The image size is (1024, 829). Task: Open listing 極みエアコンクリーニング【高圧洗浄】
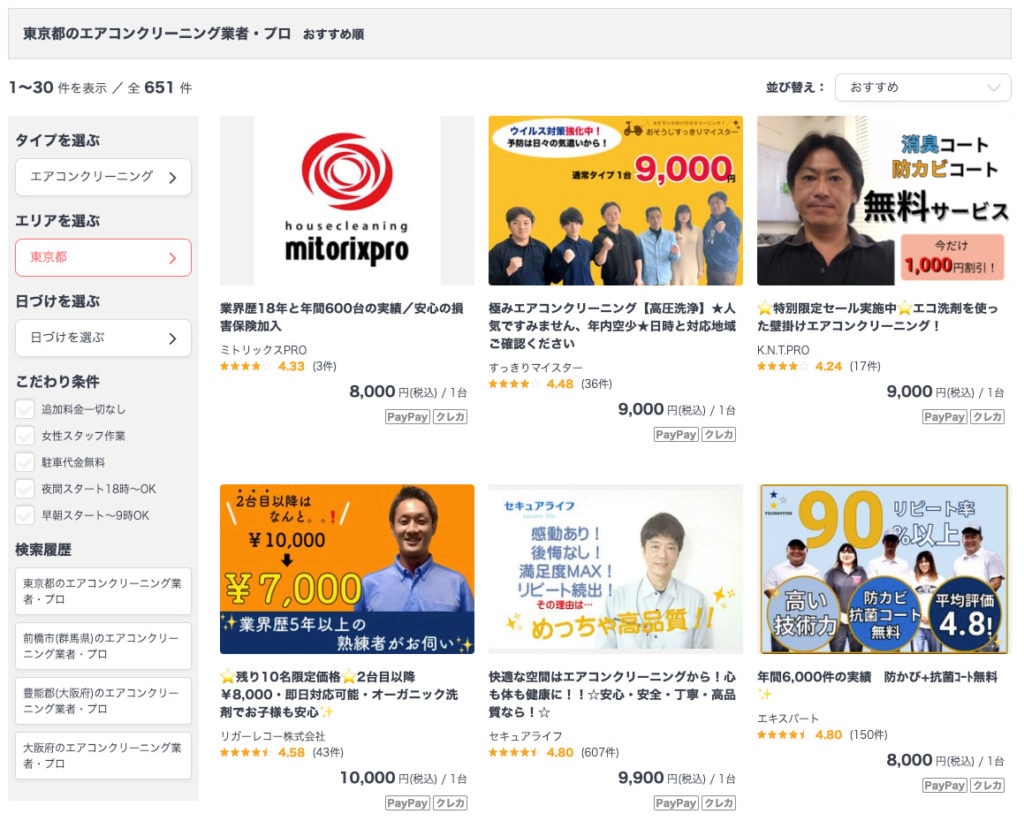coord(613,325)
